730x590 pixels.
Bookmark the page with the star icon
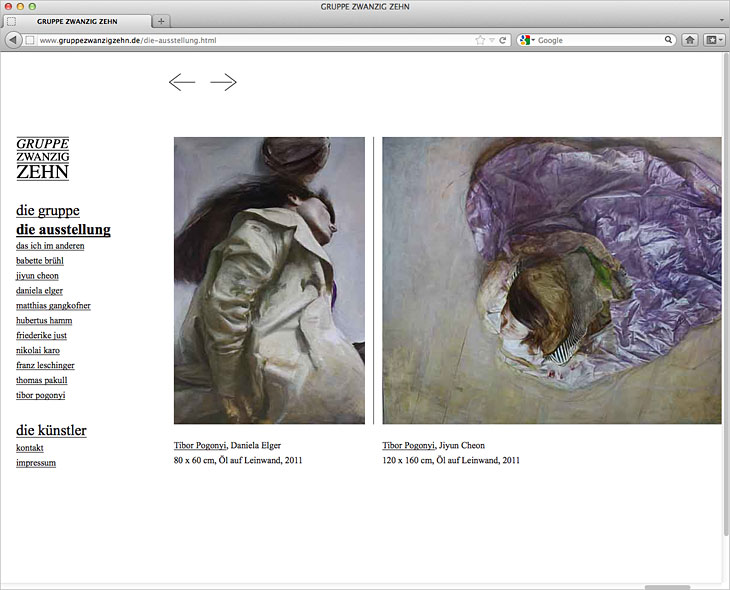pos(480,40)
